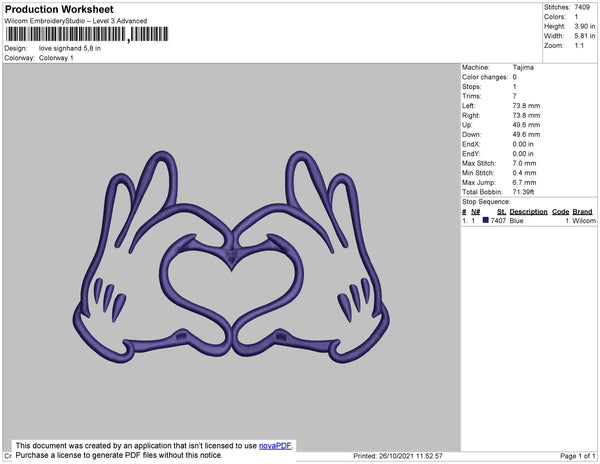Click the 'Description' column header
The height and width of the screenshot is (464, 600).
click(x=528, y=212)
